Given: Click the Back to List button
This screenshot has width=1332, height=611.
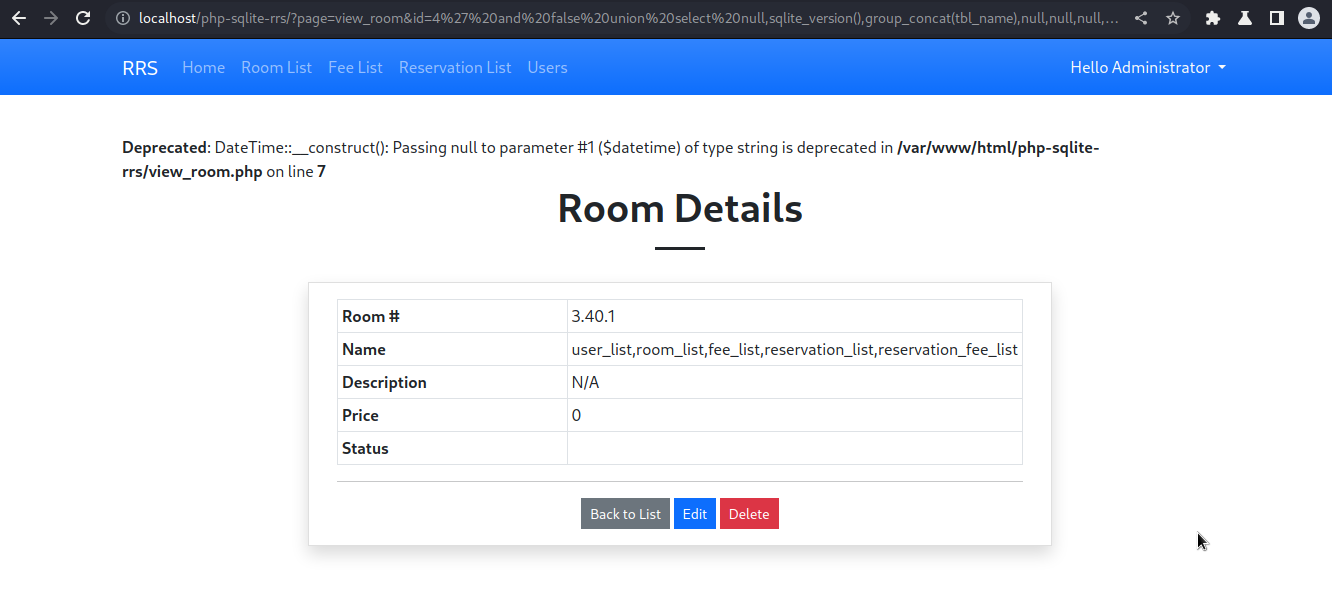Looking at the screenshot, I should point(625,514).
